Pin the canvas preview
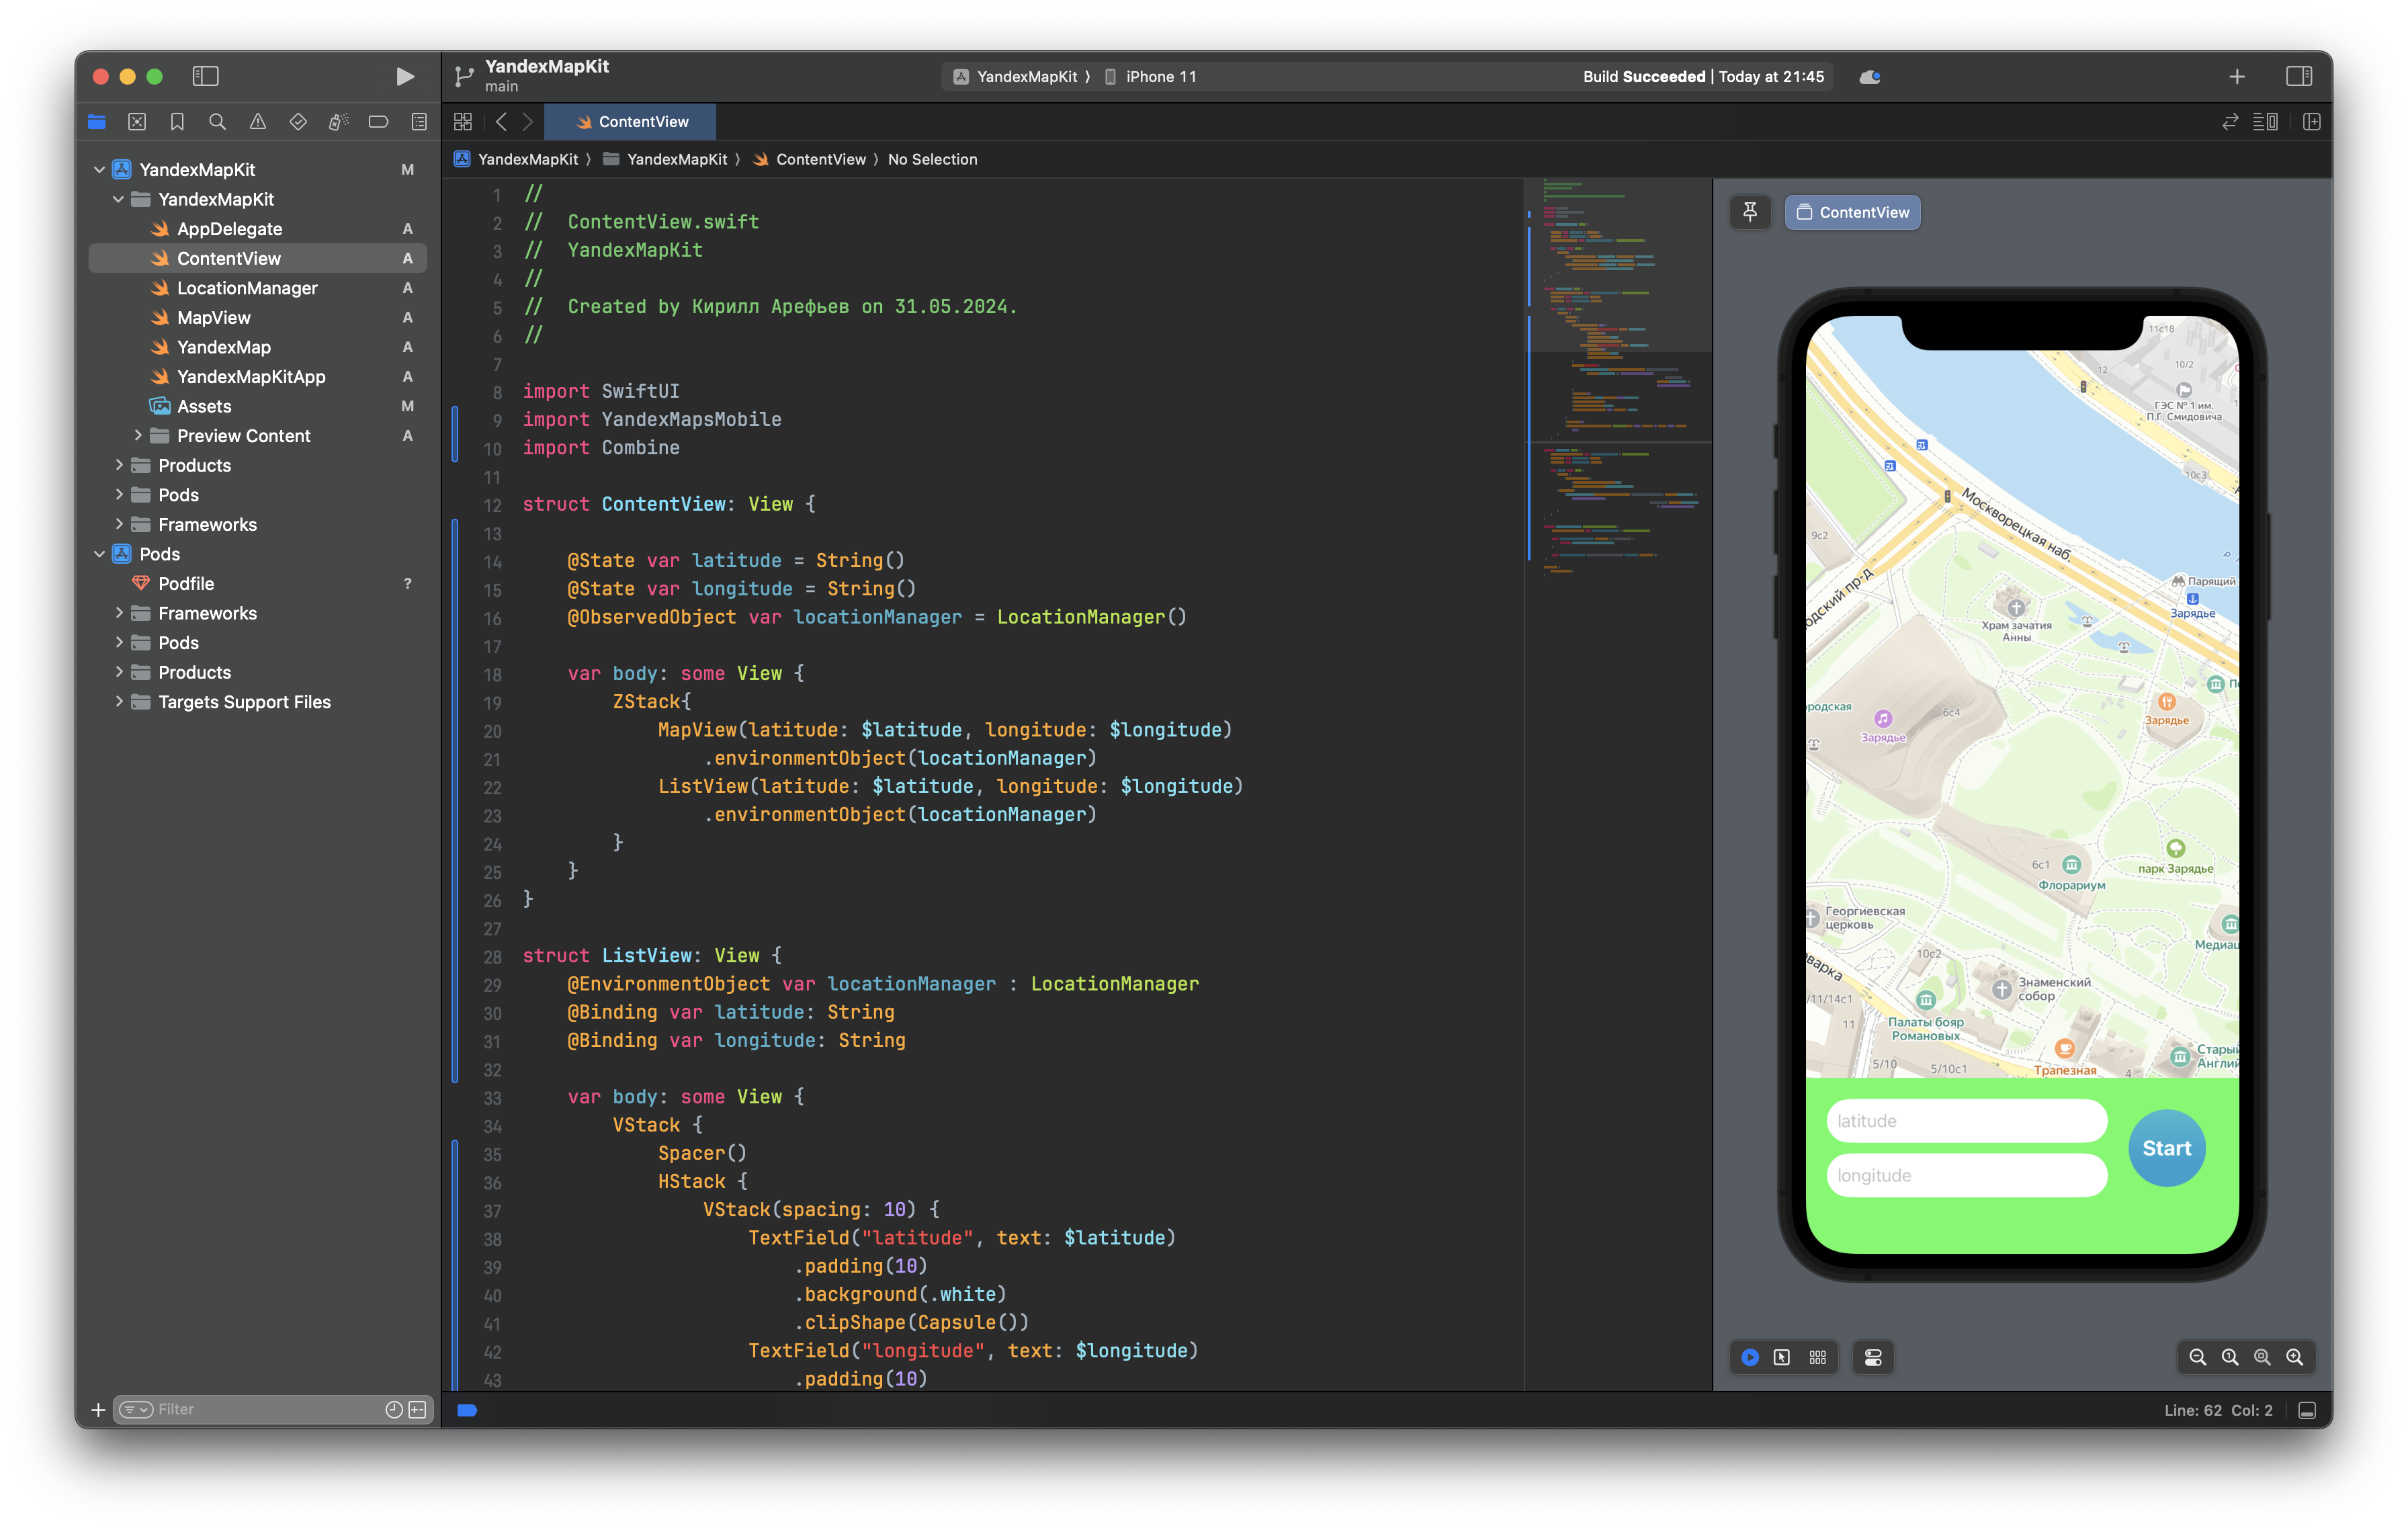 click(1750, 212)
